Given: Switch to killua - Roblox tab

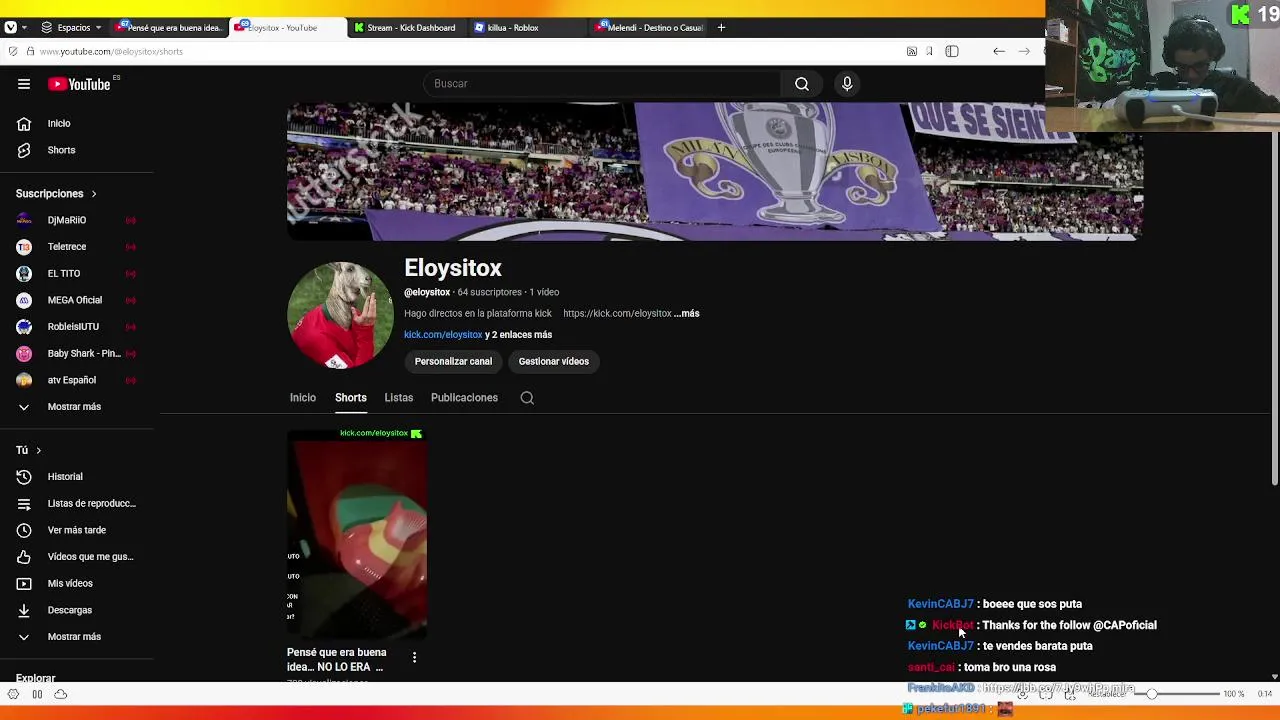Looking at the screenshot, I should (525, 27).
